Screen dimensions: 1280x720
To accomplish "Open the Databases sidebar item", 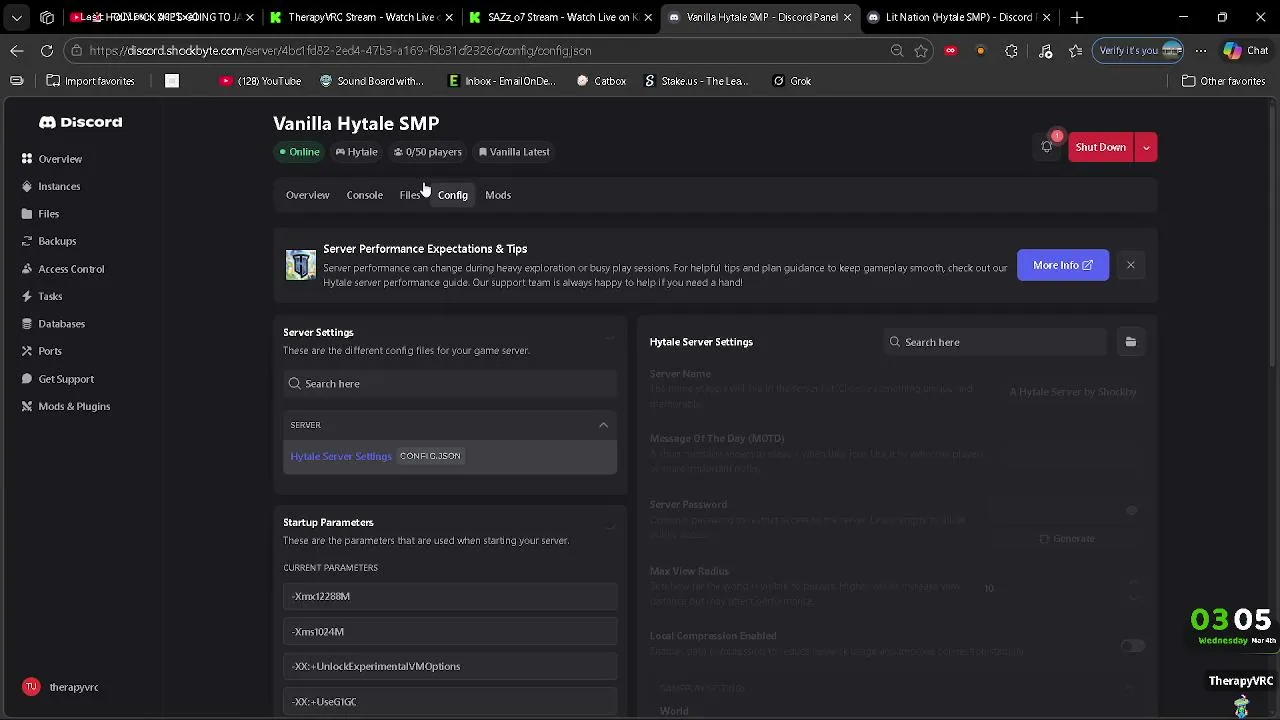I will click(61, 324).
